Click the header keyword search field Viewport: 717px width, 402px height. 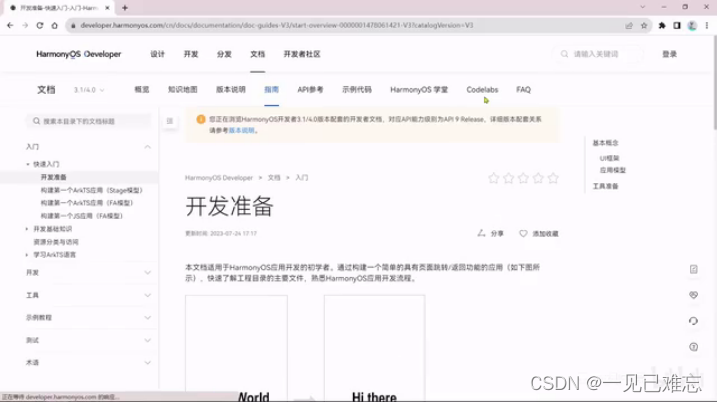[599, 54]
